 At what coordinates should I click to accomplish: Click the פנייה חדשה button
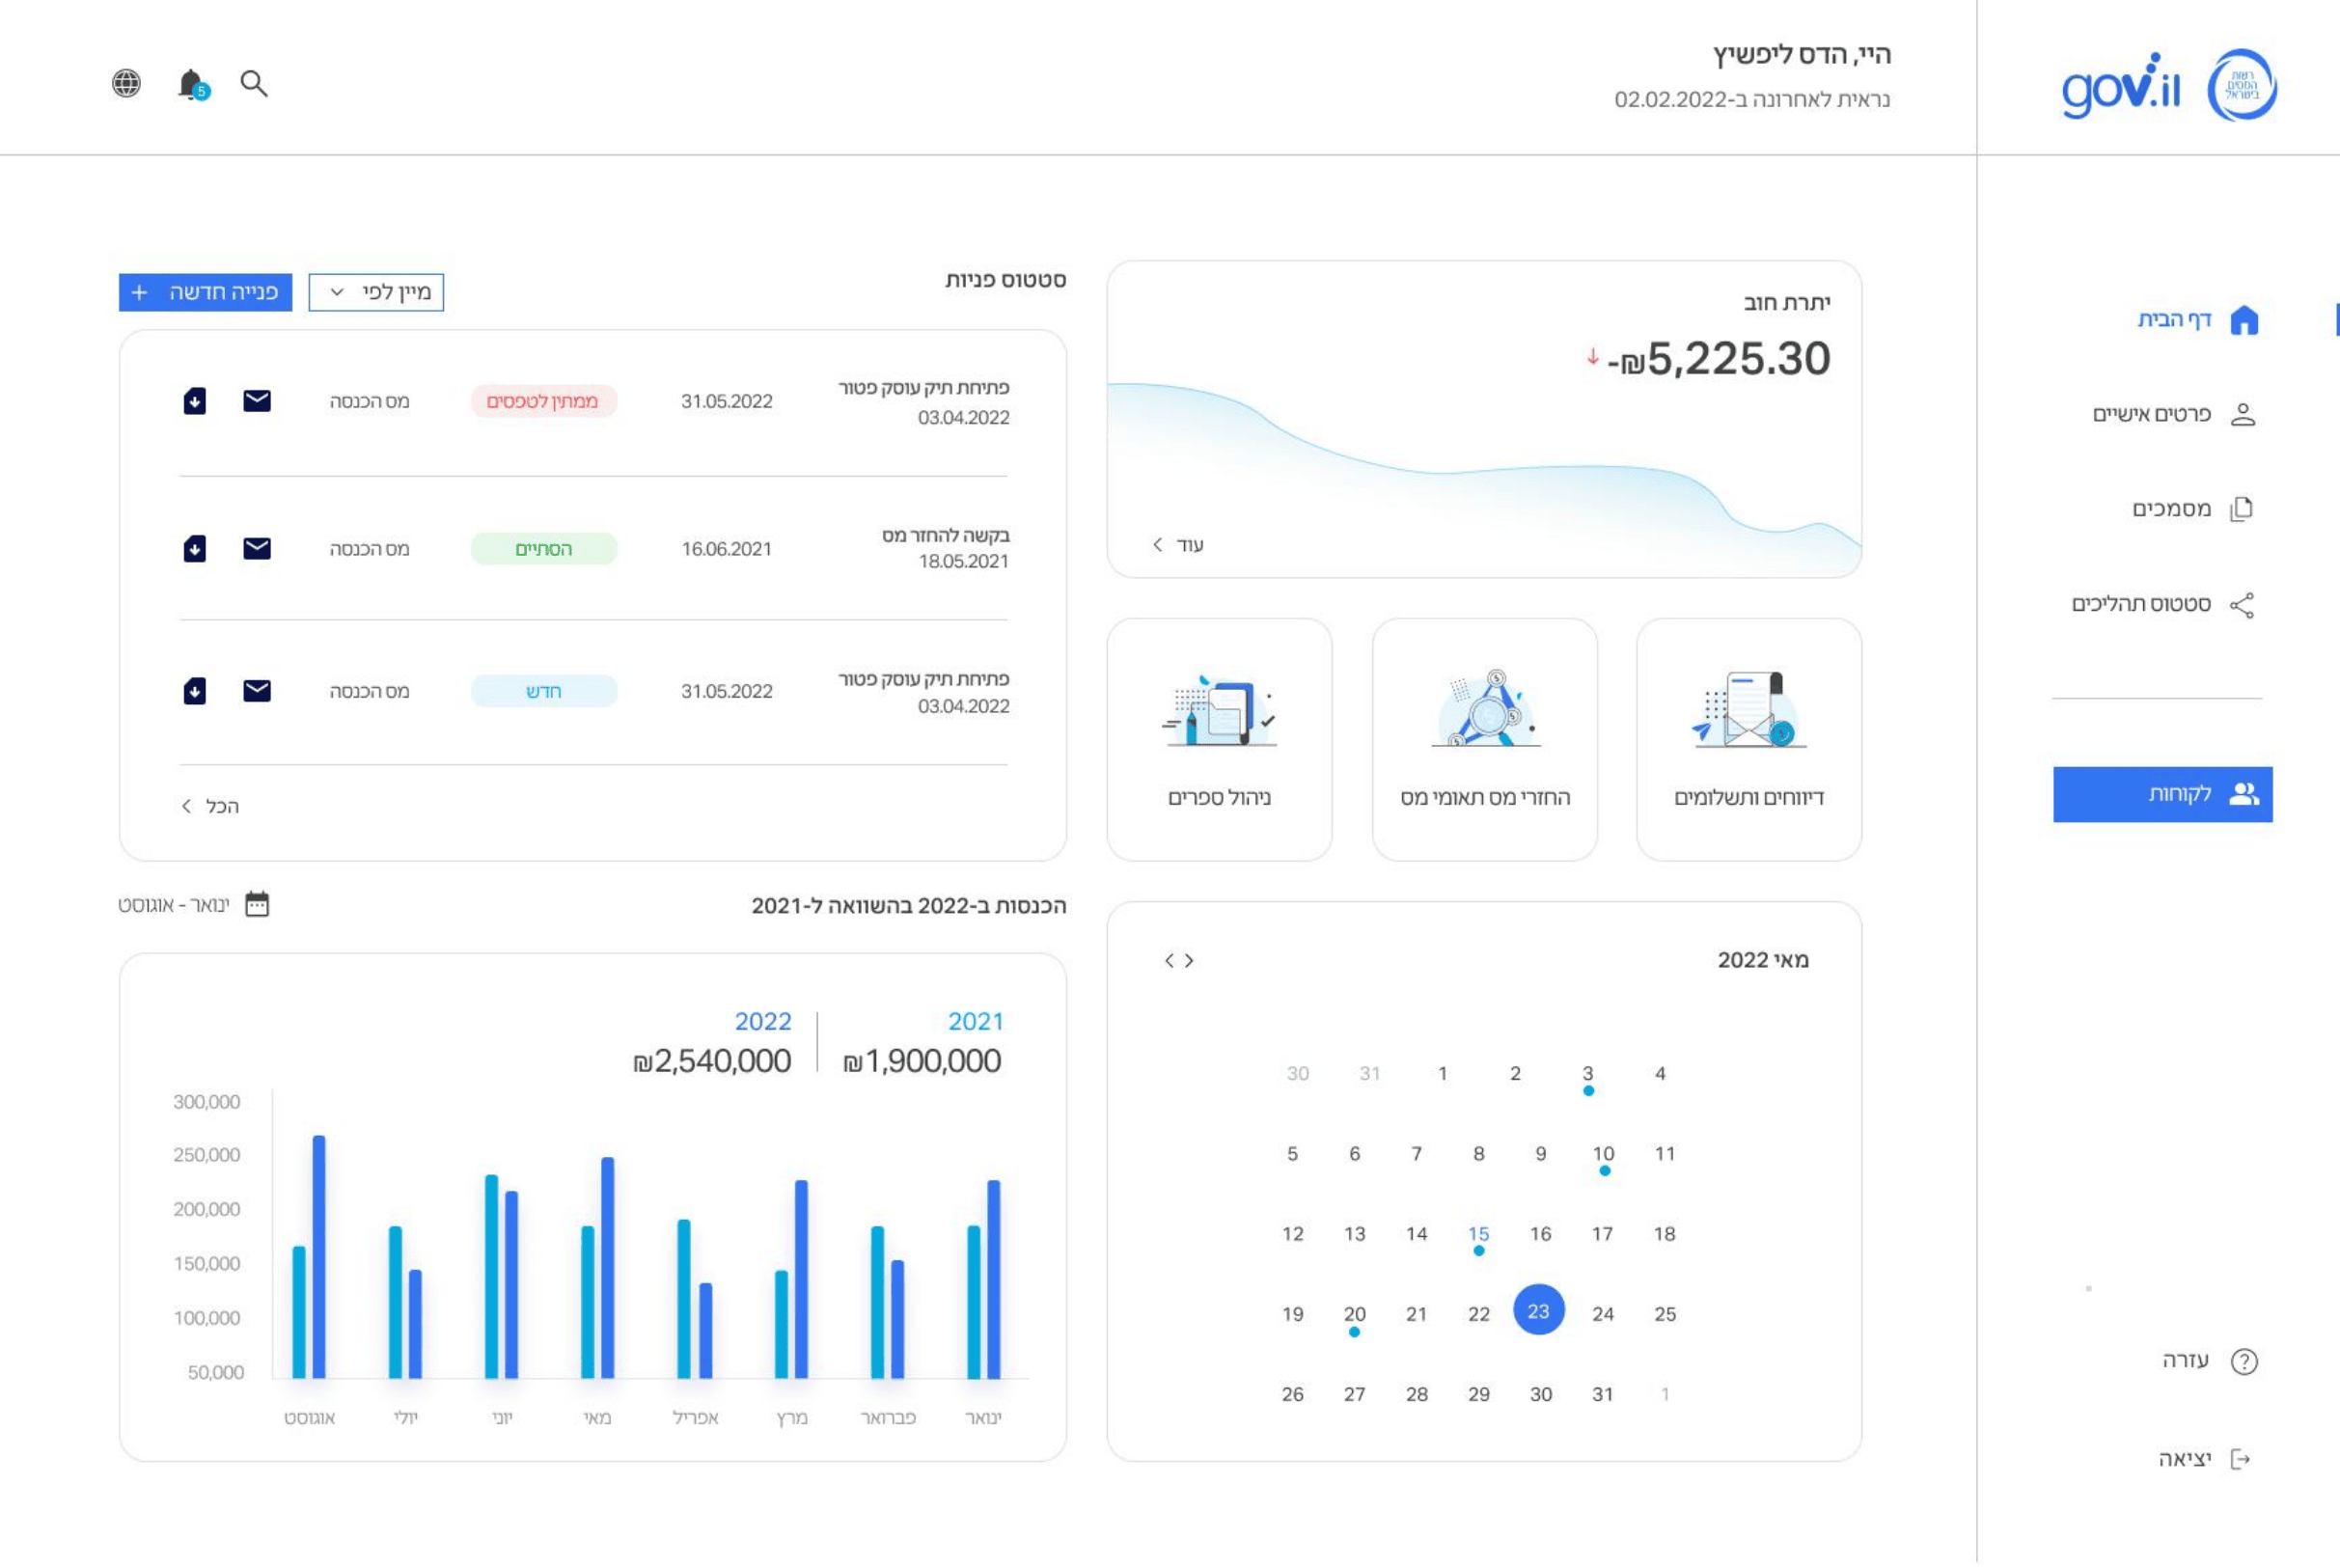pyautogui.click(x=205, y=292)
